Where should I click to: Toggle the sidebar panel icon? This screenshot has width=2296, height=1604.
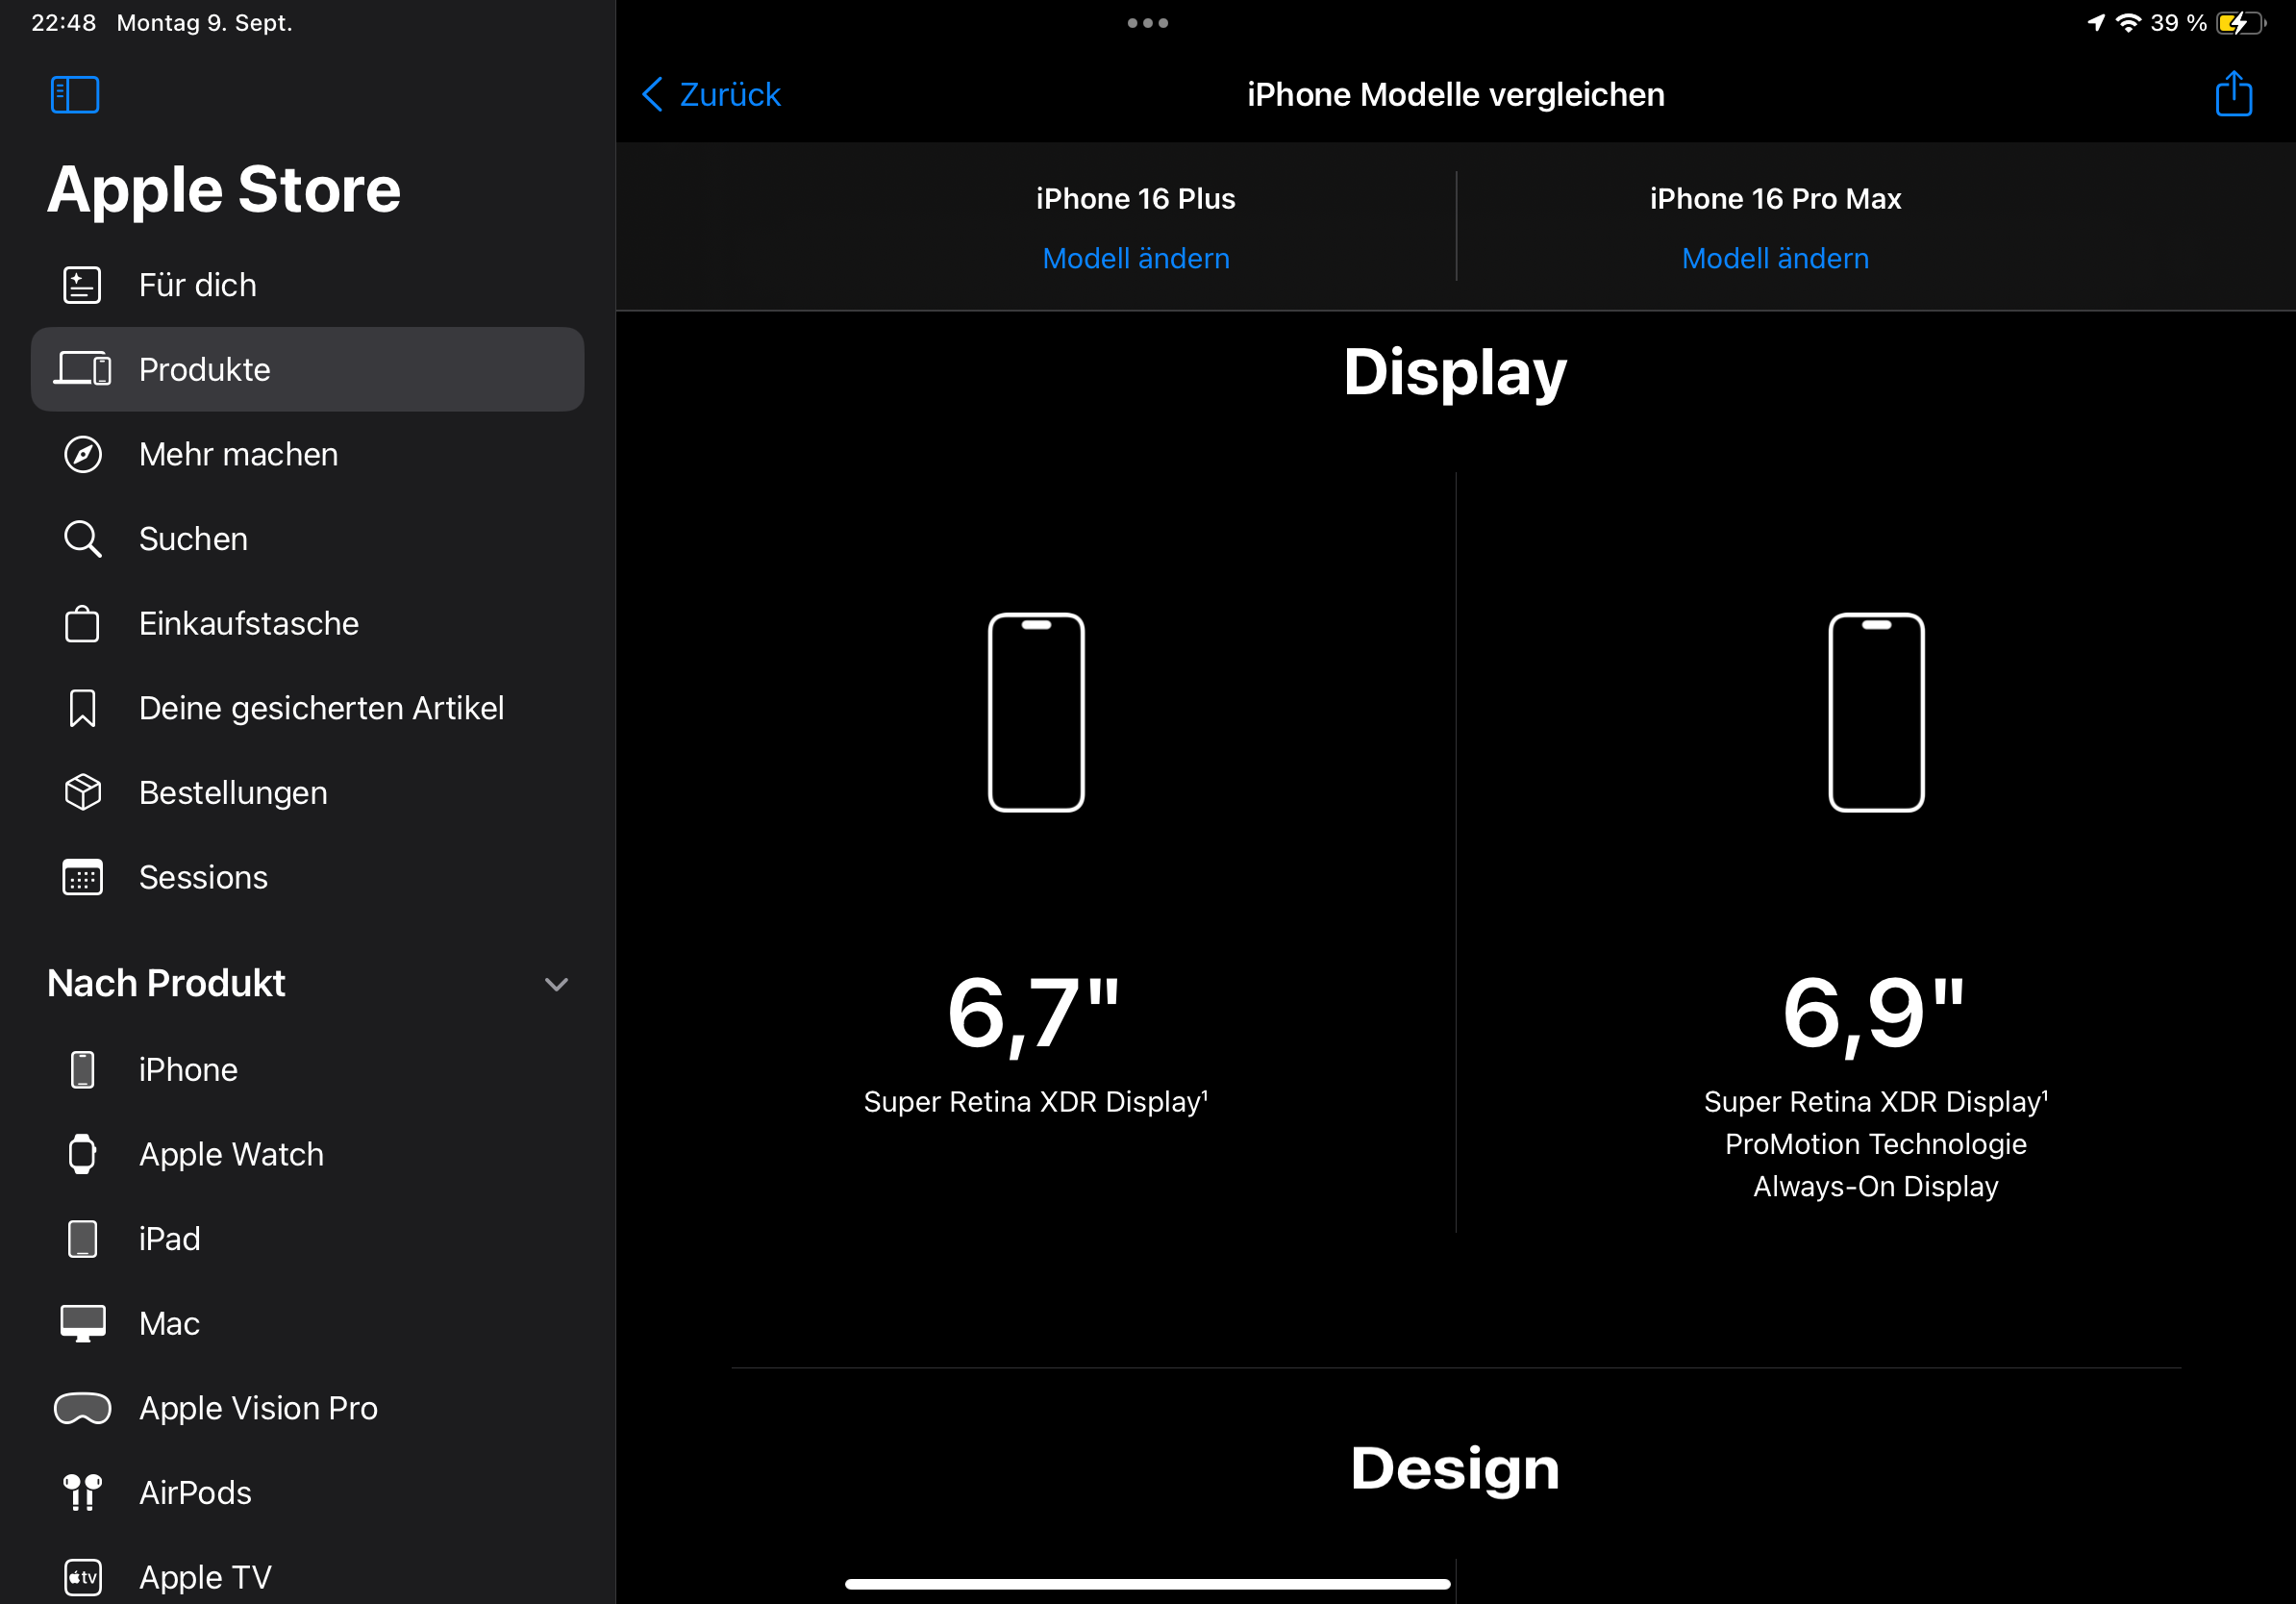(75, 95)
